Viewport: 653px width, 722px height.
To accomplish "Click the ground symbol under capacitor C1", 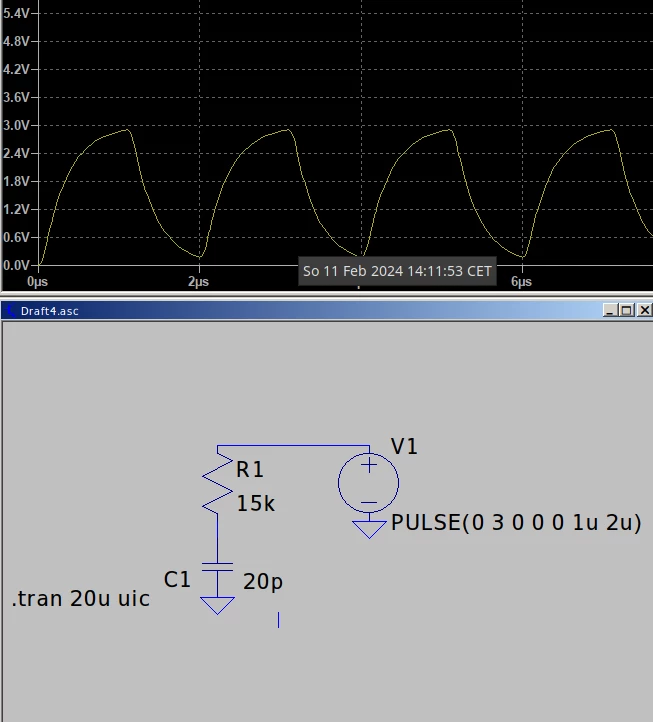I will coord(217,606).
